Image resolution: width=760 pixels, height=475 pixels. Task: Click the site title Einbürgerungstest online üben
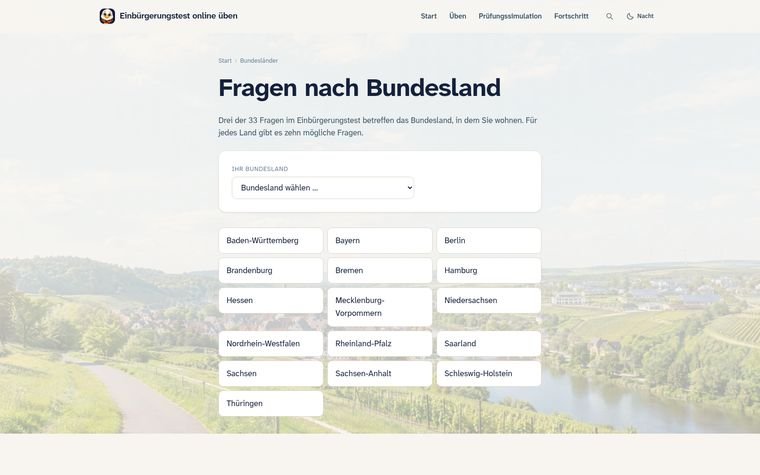click(178, 16)
